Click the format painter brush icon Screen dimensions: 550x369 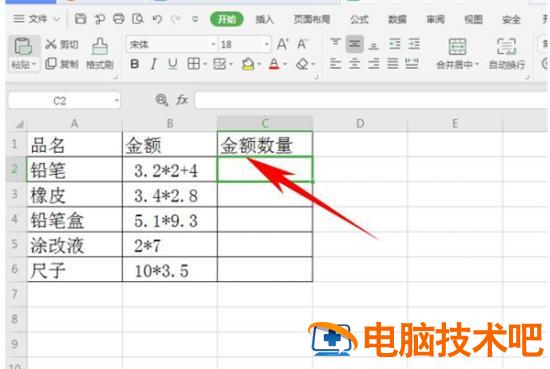(x=100, y=46)
